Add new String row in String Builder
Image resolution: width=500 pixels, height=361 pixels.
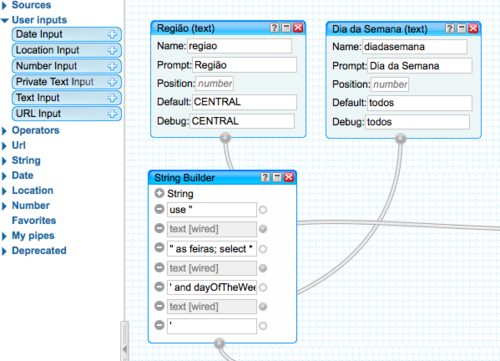coord(159,193)
